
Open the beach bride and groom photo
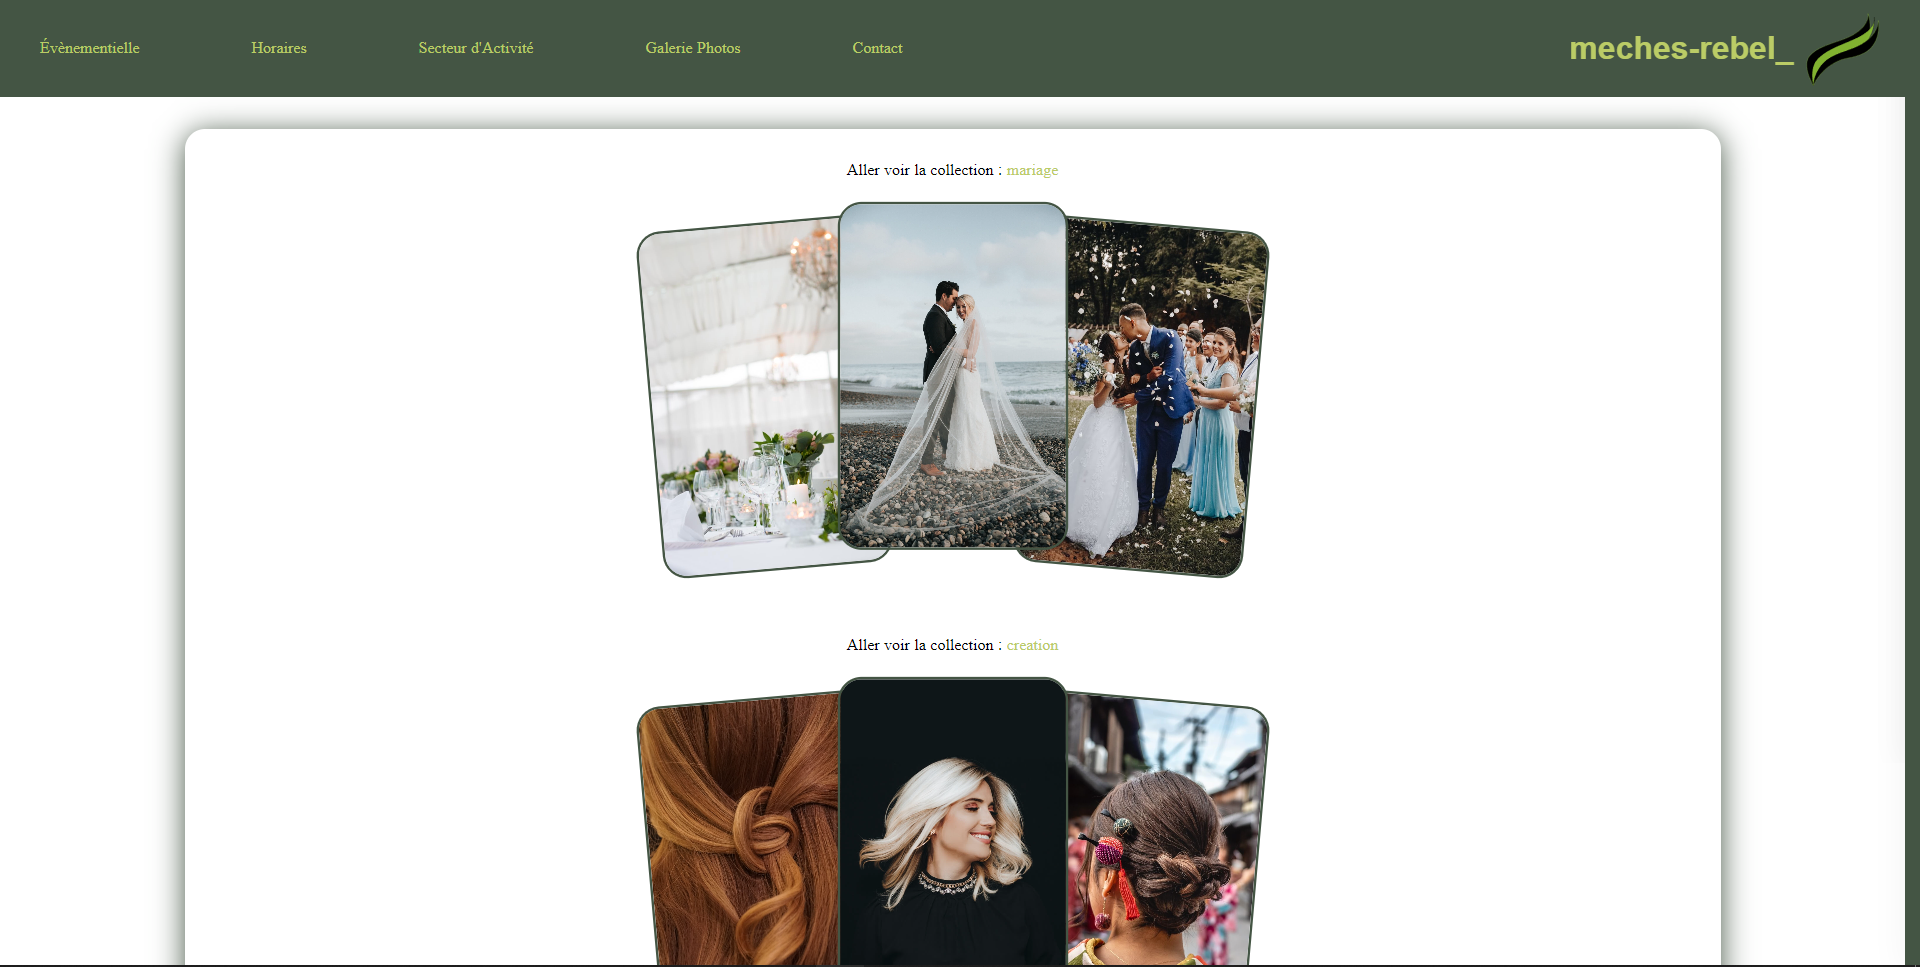coord(952,376)
